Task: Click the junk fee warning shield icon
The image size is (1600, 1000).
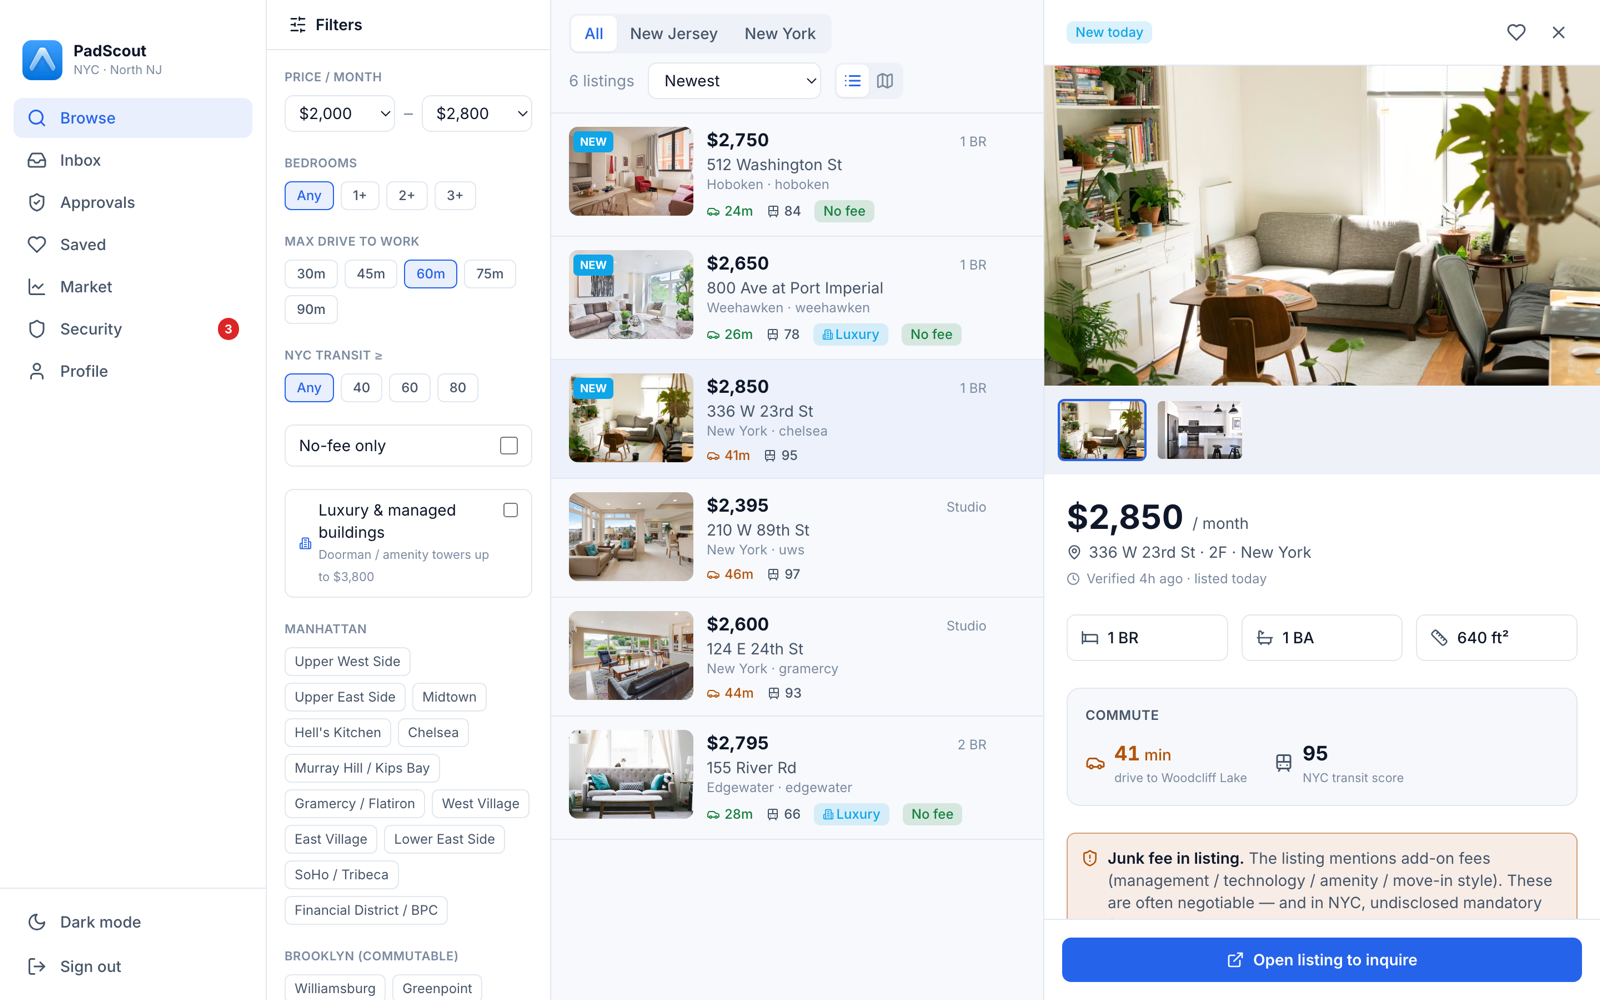Action: point(1090,858)
